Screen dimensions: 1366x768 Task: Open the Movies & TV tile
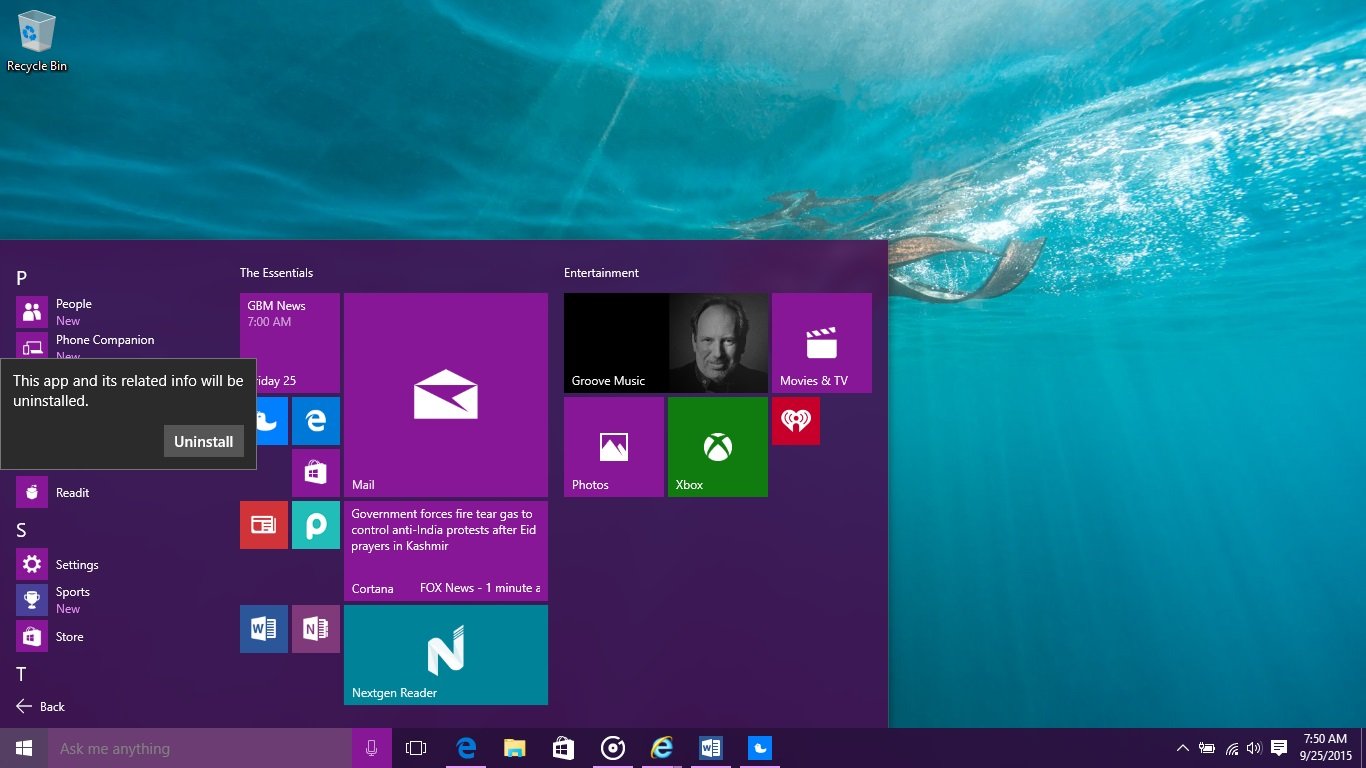pos(822,343)
